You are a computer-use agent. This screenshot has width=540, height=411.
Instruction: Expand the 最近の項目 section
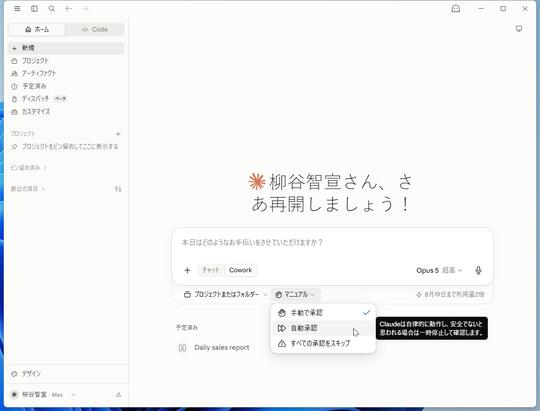click(27, 189)
